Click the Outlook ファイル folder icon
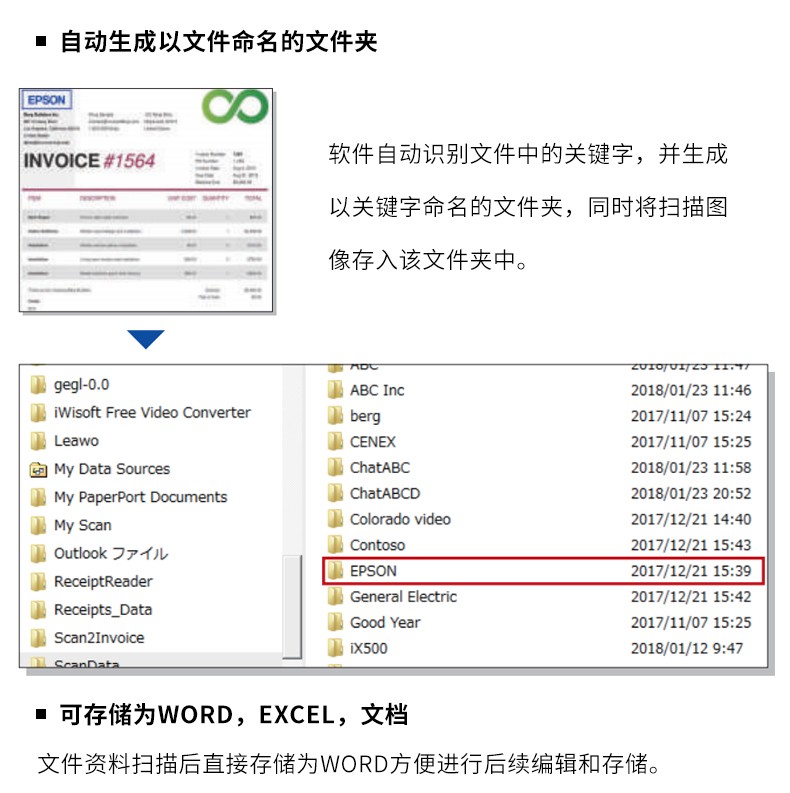 [x=38, y=554]
